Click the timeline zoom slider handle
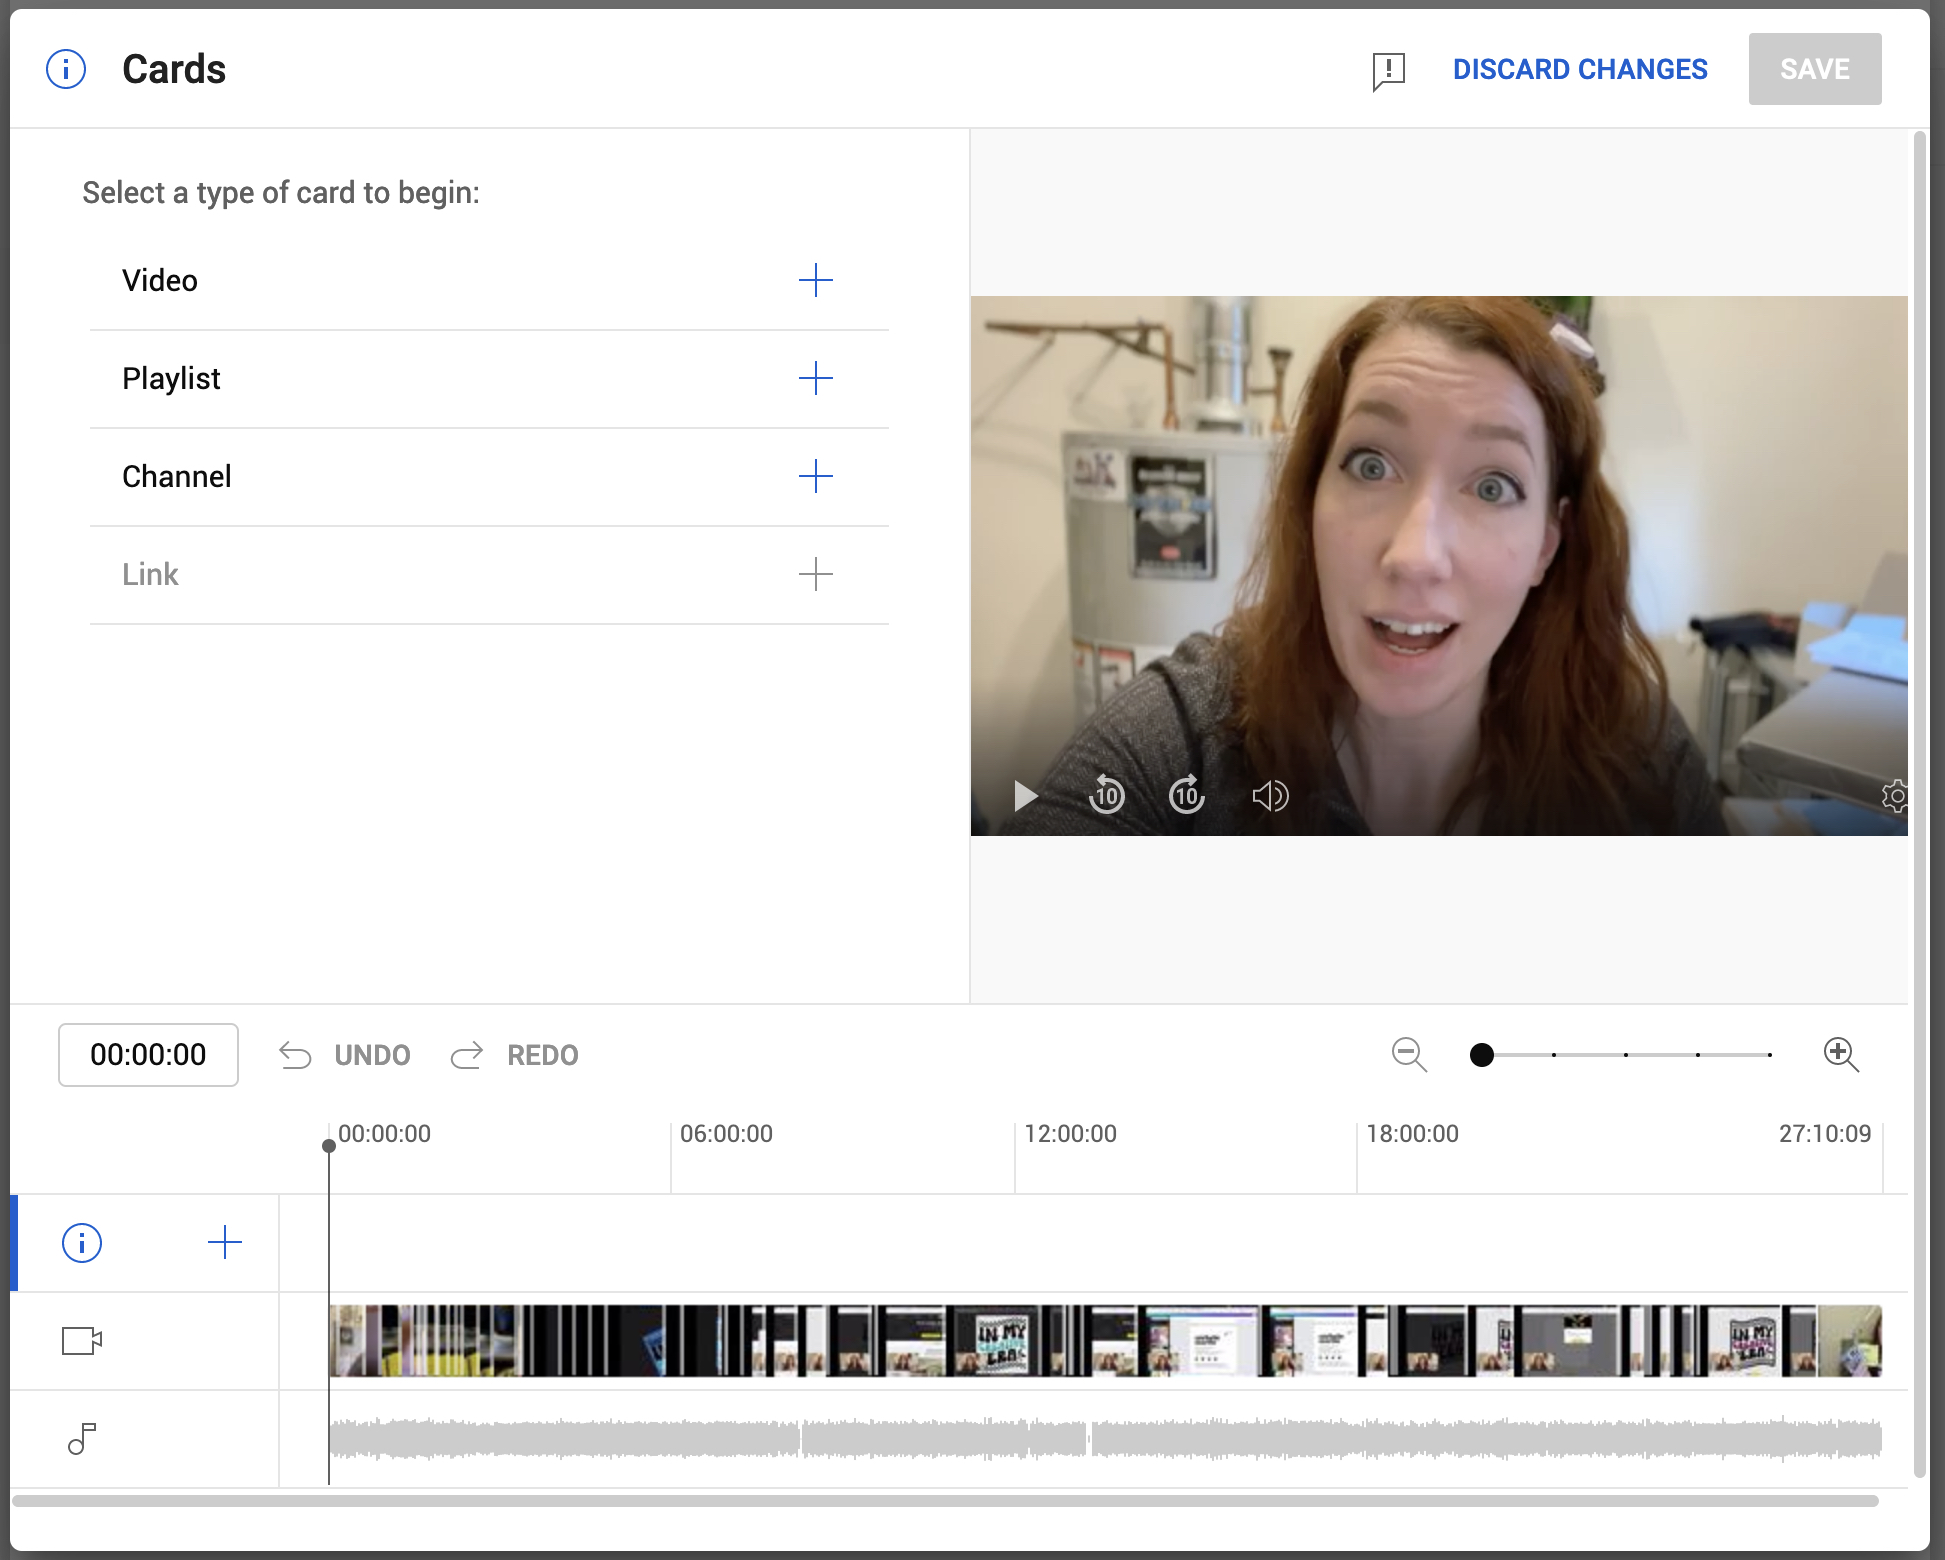 1482,1055
